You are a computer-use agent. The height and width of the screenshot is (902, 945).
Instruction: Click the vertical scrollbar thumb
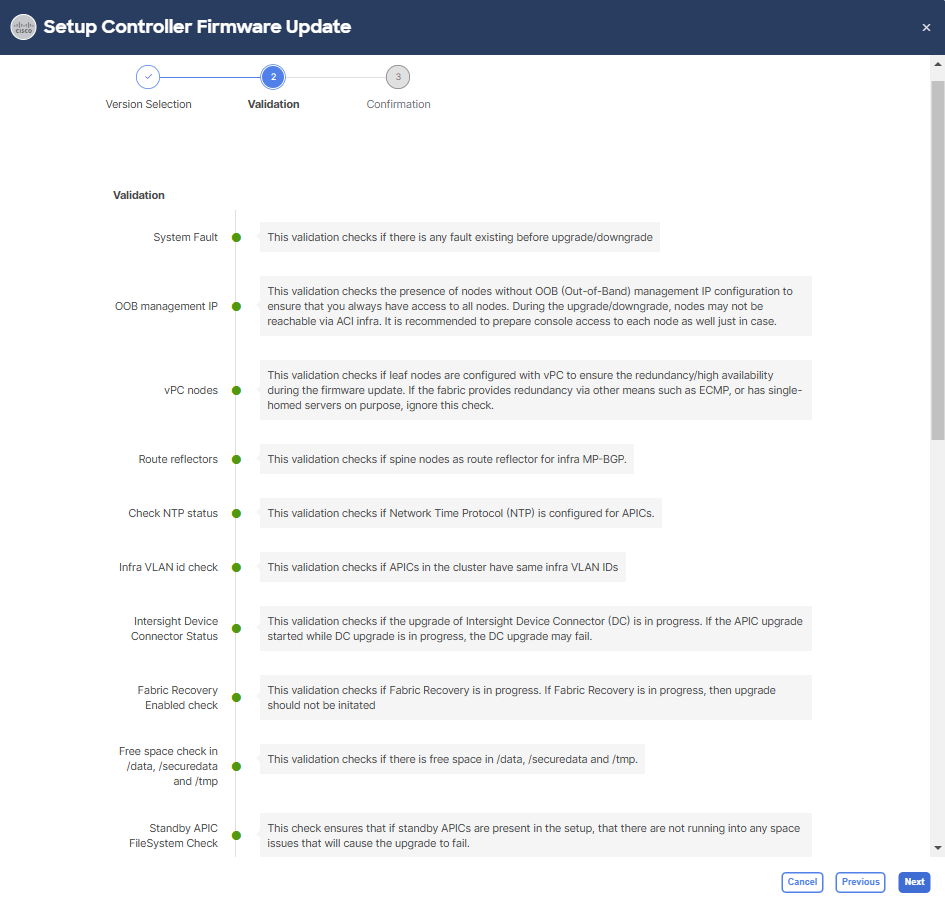point(937,260)
